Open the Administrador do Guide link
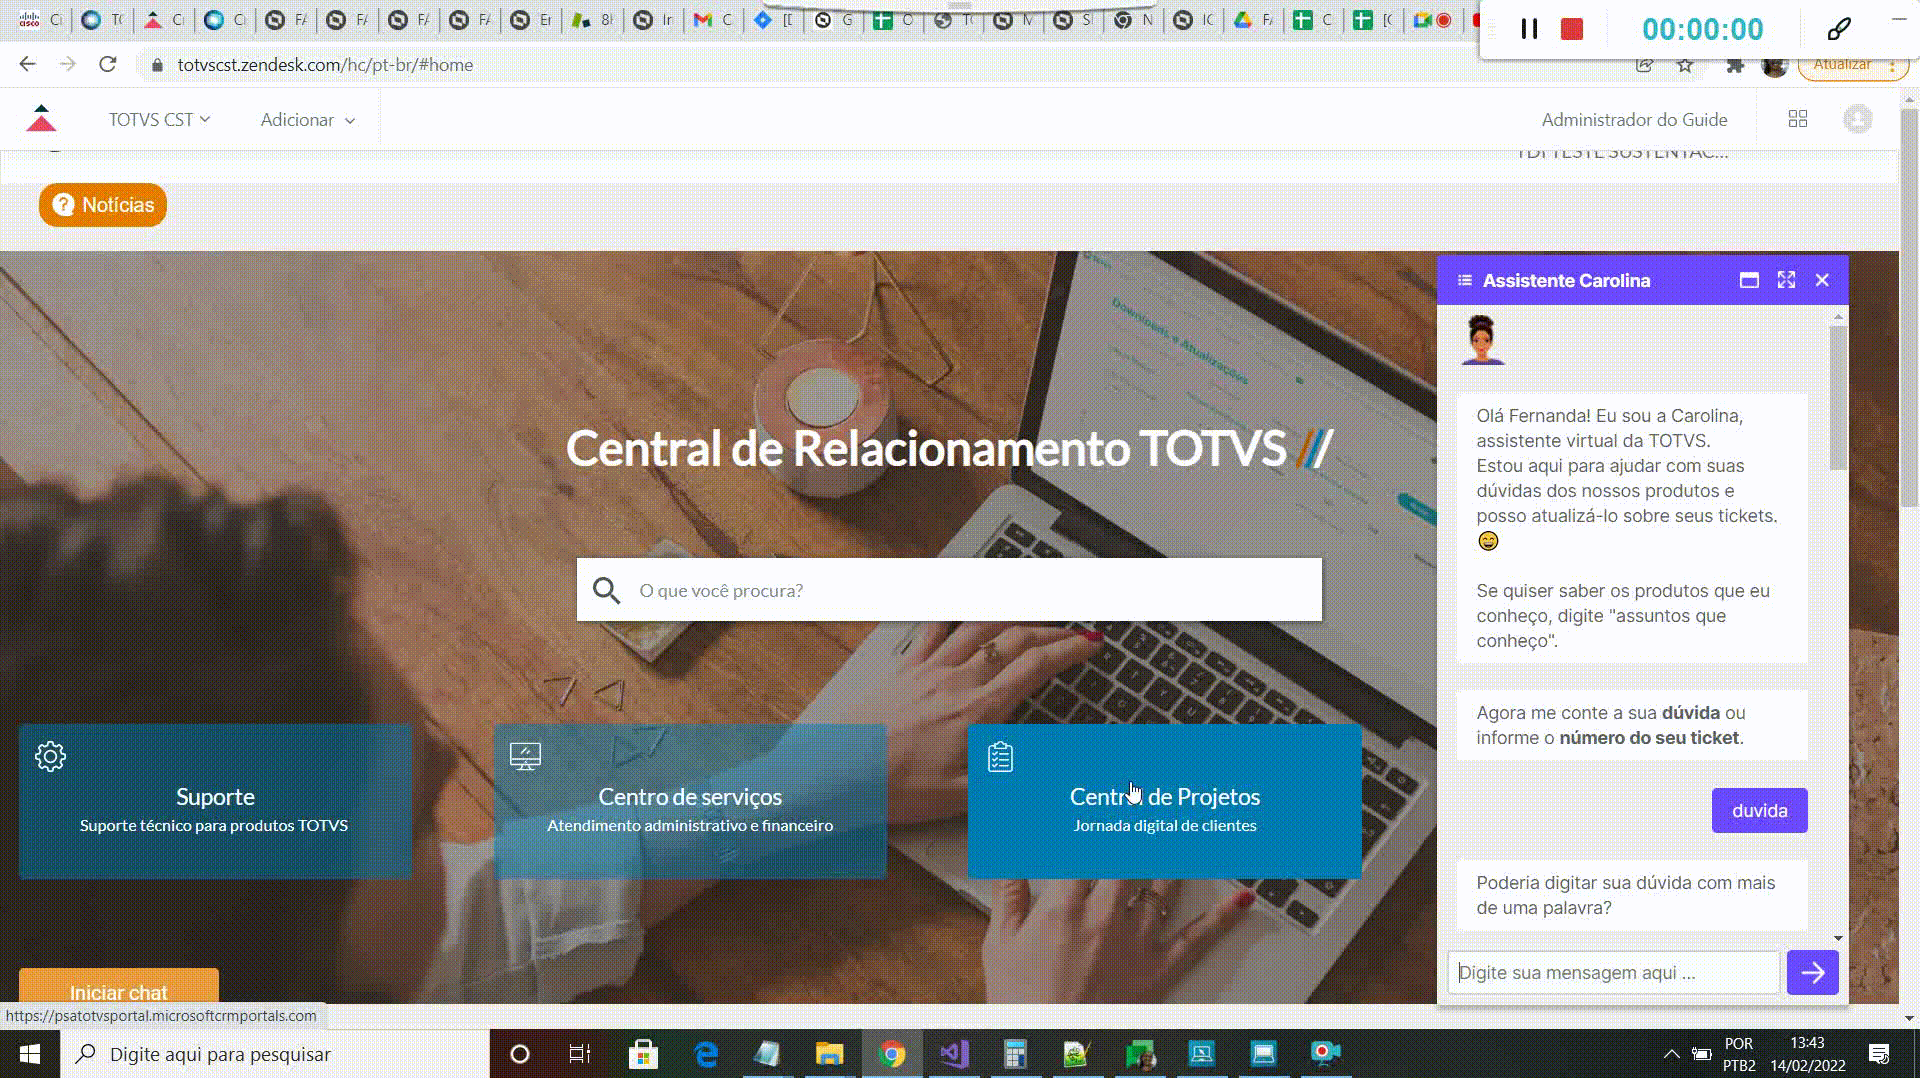The image size is (1920, 1078). [x=1634, y=119]
